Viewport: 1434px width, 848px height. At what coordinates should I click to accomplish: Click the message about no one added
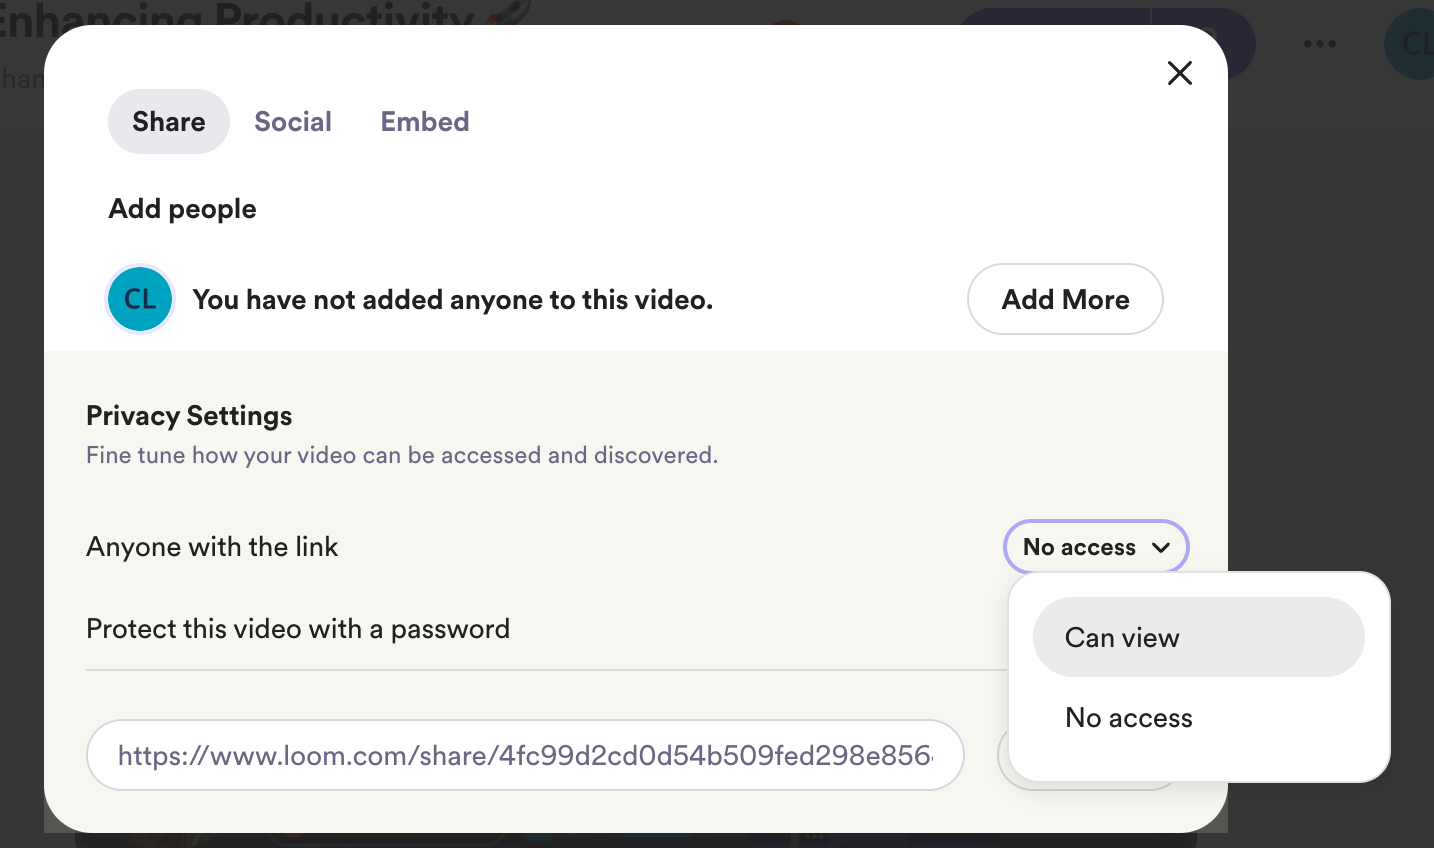[452, 299]
